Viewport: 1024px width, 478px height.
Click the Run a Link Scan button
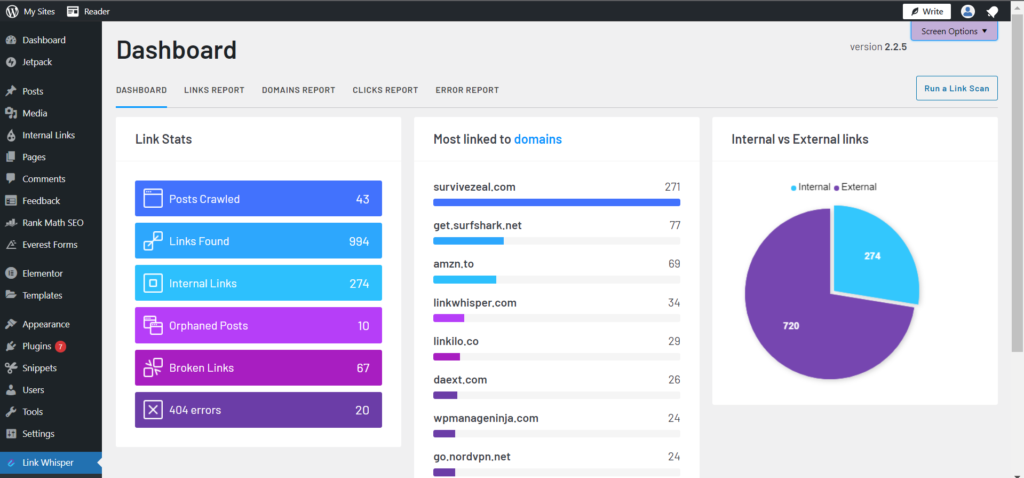957,88
